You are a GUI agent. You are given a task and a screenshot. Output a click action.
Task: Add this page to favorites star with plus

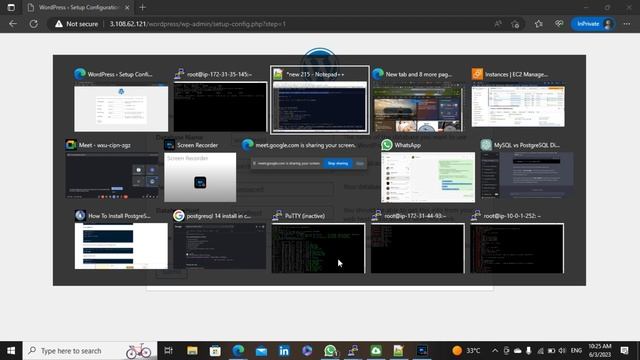(x=516, y=24)
